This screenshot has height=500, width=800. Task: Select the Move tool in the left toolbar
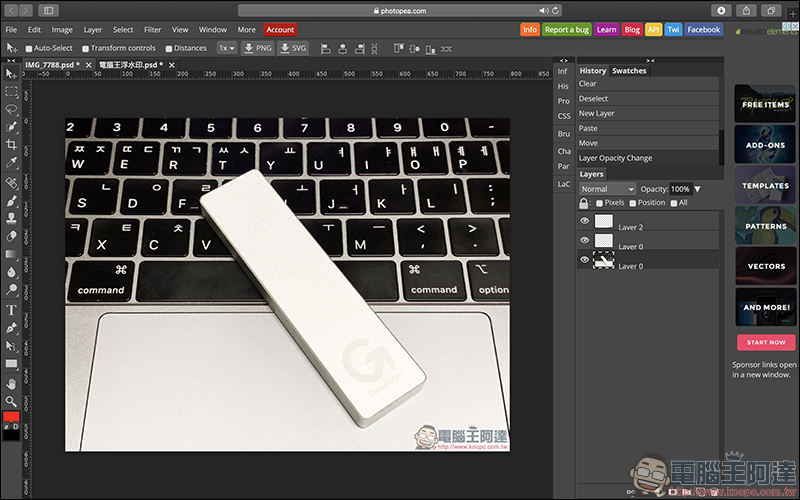(11, 74)
